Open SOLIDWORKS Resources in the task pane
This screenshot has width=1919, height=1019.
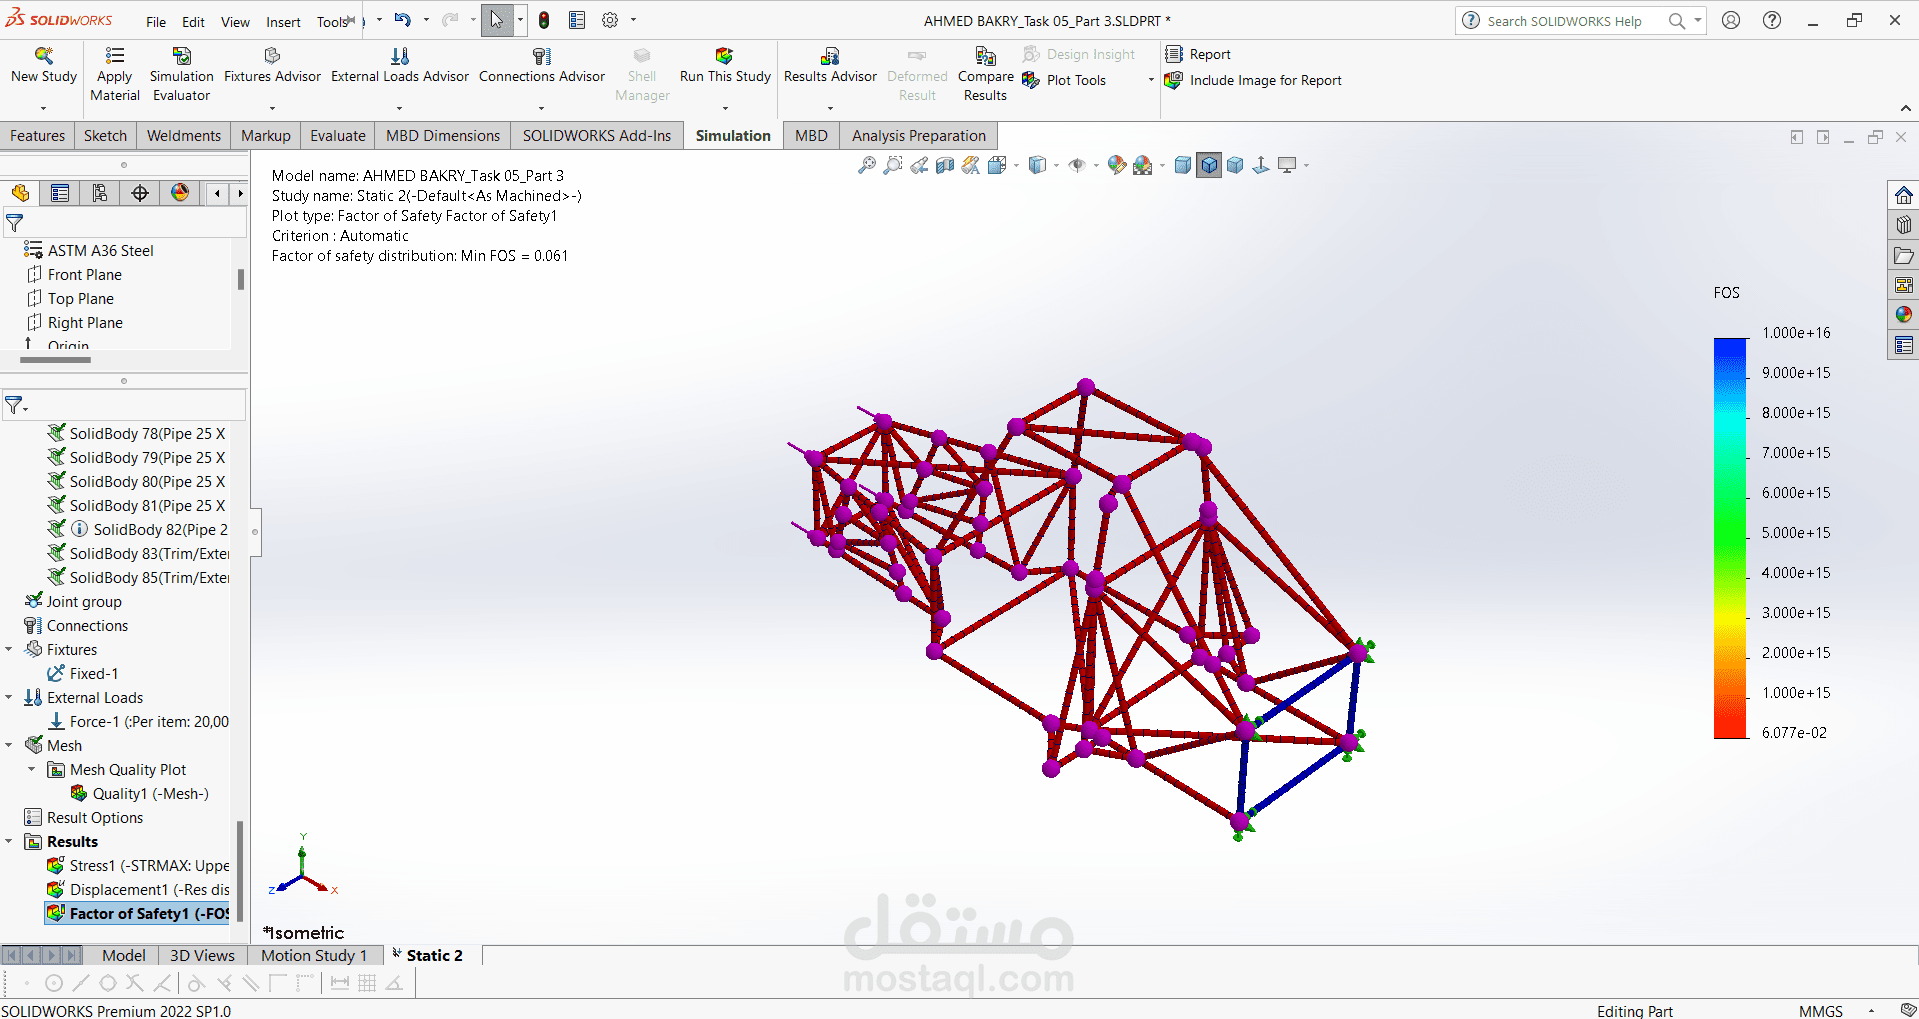1903,195
